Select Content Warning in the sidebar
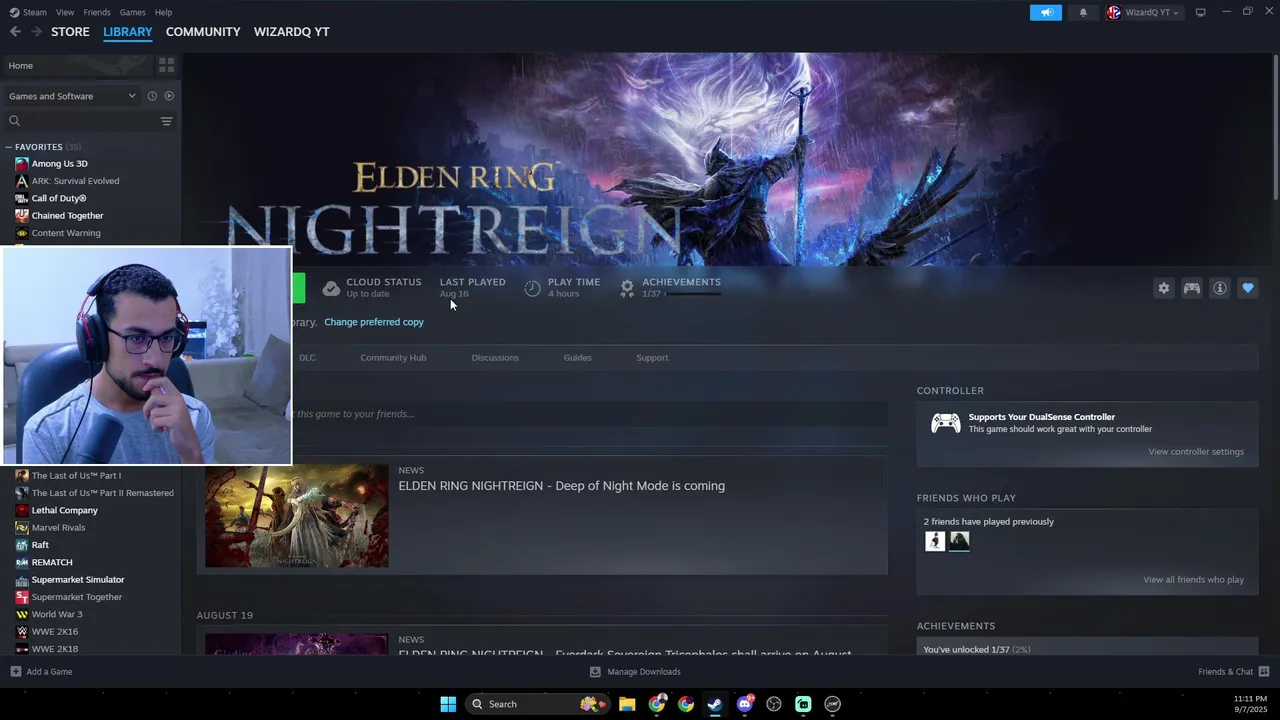 [66, 233]
